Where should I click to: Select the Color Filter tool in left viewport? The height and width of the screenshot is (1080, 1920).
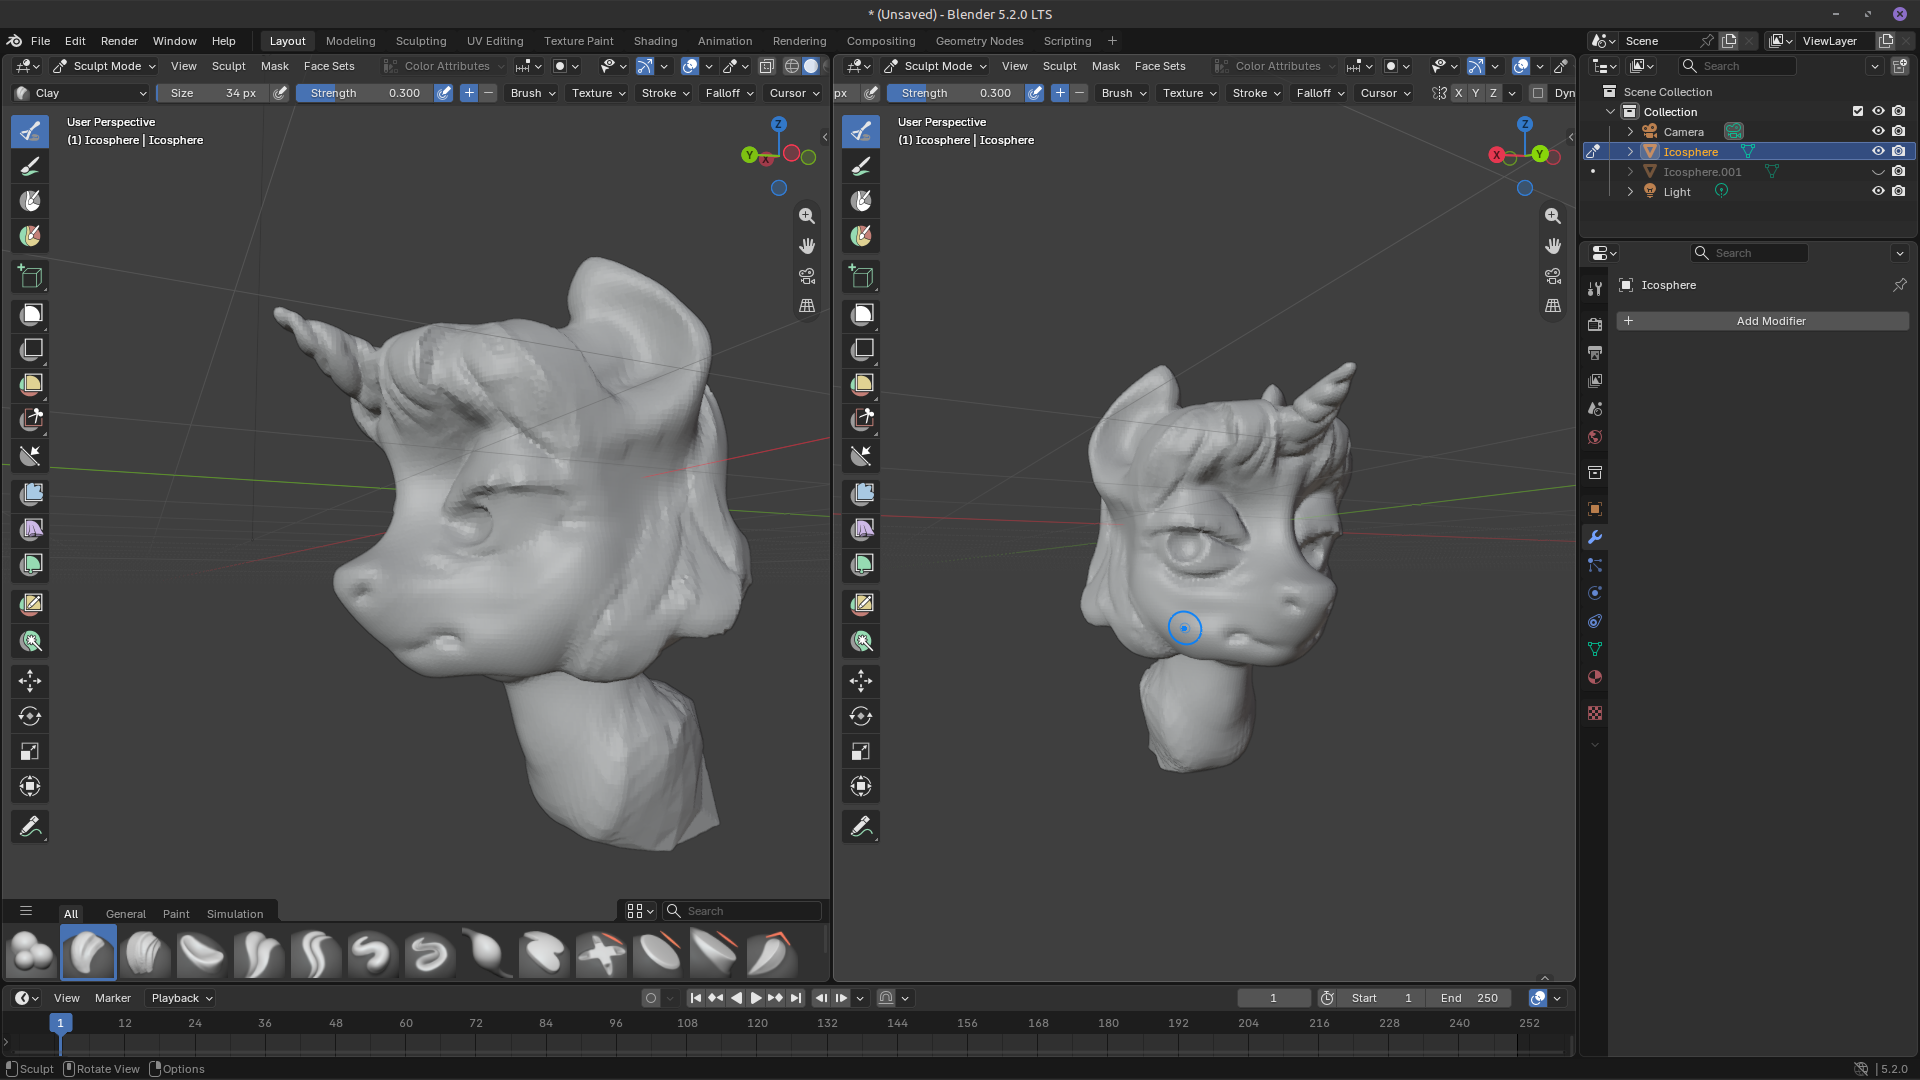tap(30, 565)
